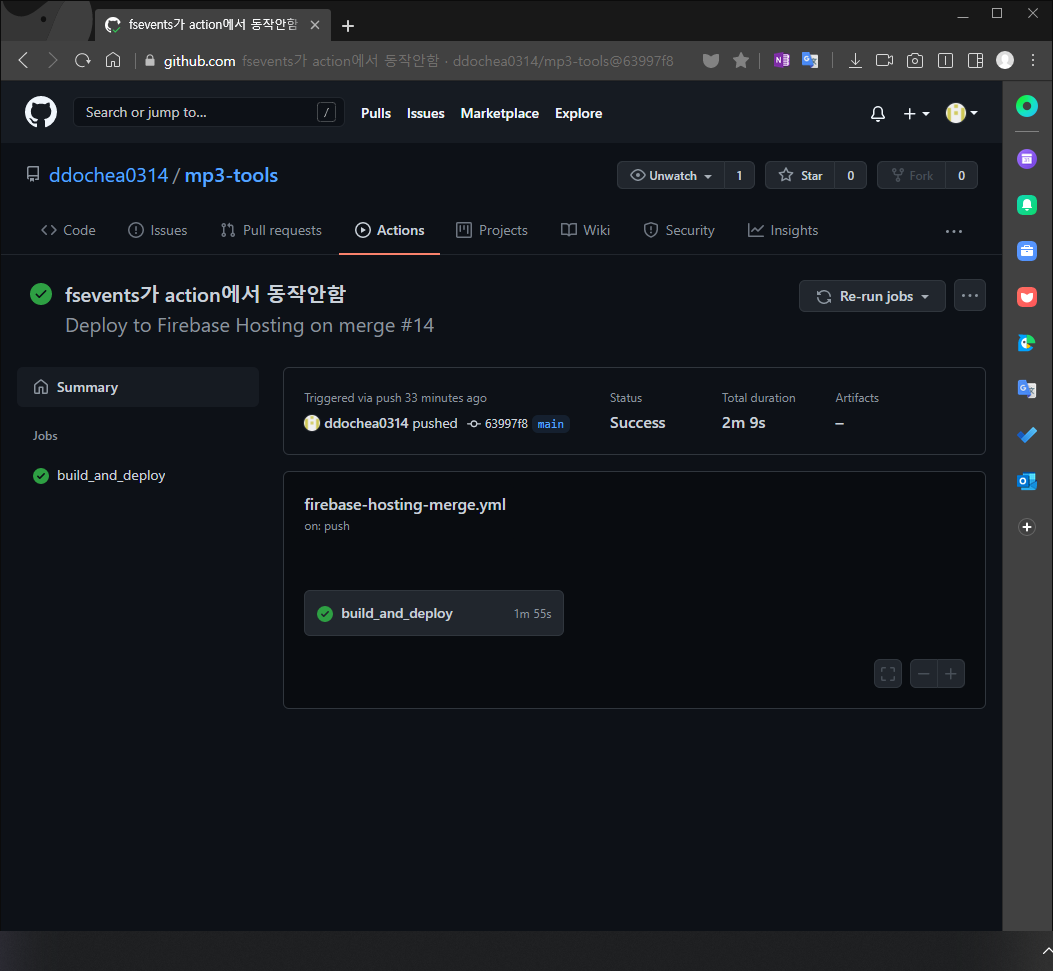Add a sidebar panel with plus

(x=1026, y=526)
